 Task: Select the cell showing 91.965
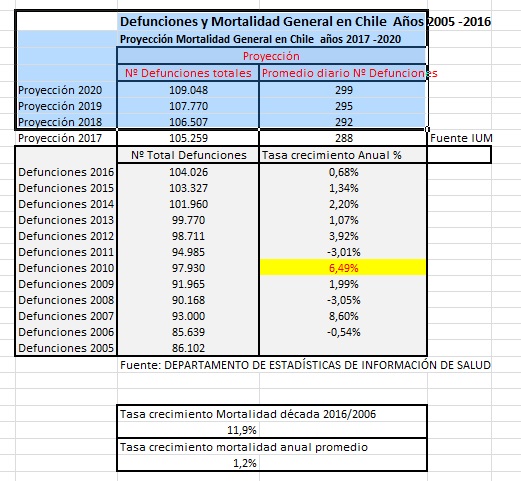pyautogui.click(x=188, y=284)
